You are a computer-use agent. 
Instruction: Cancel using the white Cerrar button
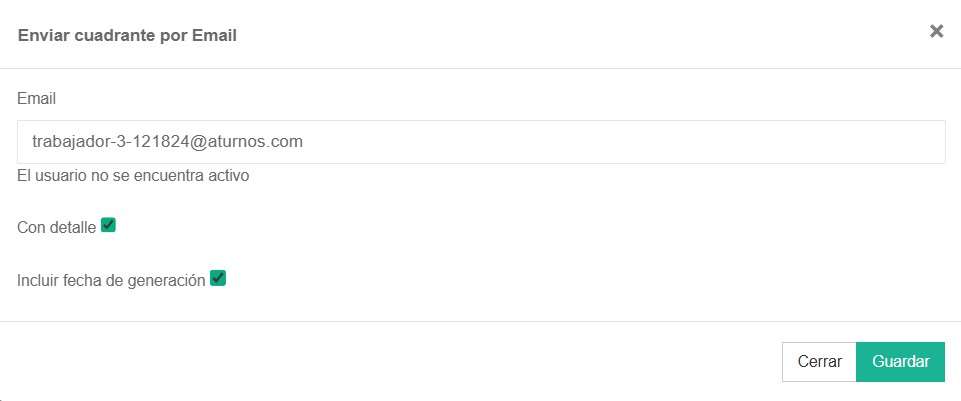pyautogui.click(x=819, y=362)
